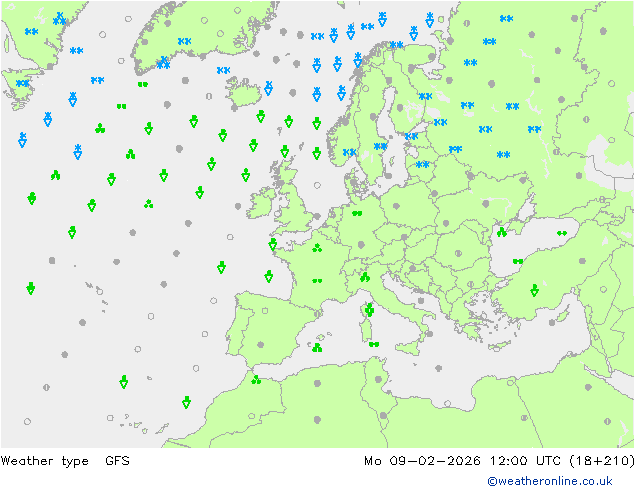Click the green rain symbol over Germany
This screenshot has height=490, width=634.
pos(357,213)
